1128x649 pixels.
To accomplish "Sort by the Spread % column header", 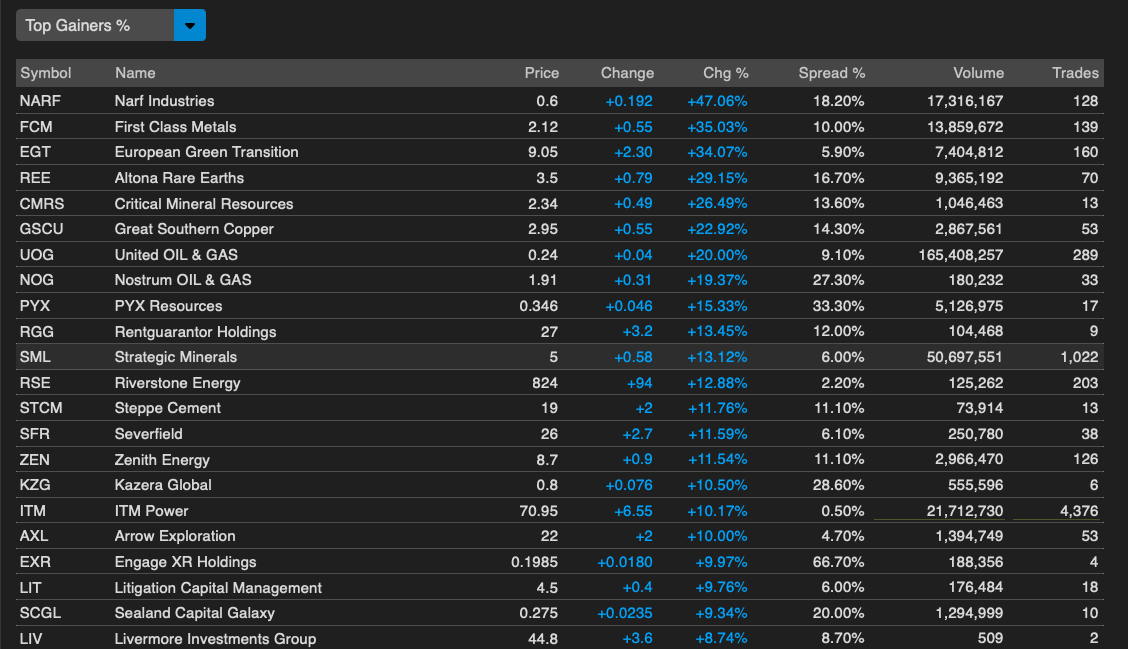I will (831, 73).
